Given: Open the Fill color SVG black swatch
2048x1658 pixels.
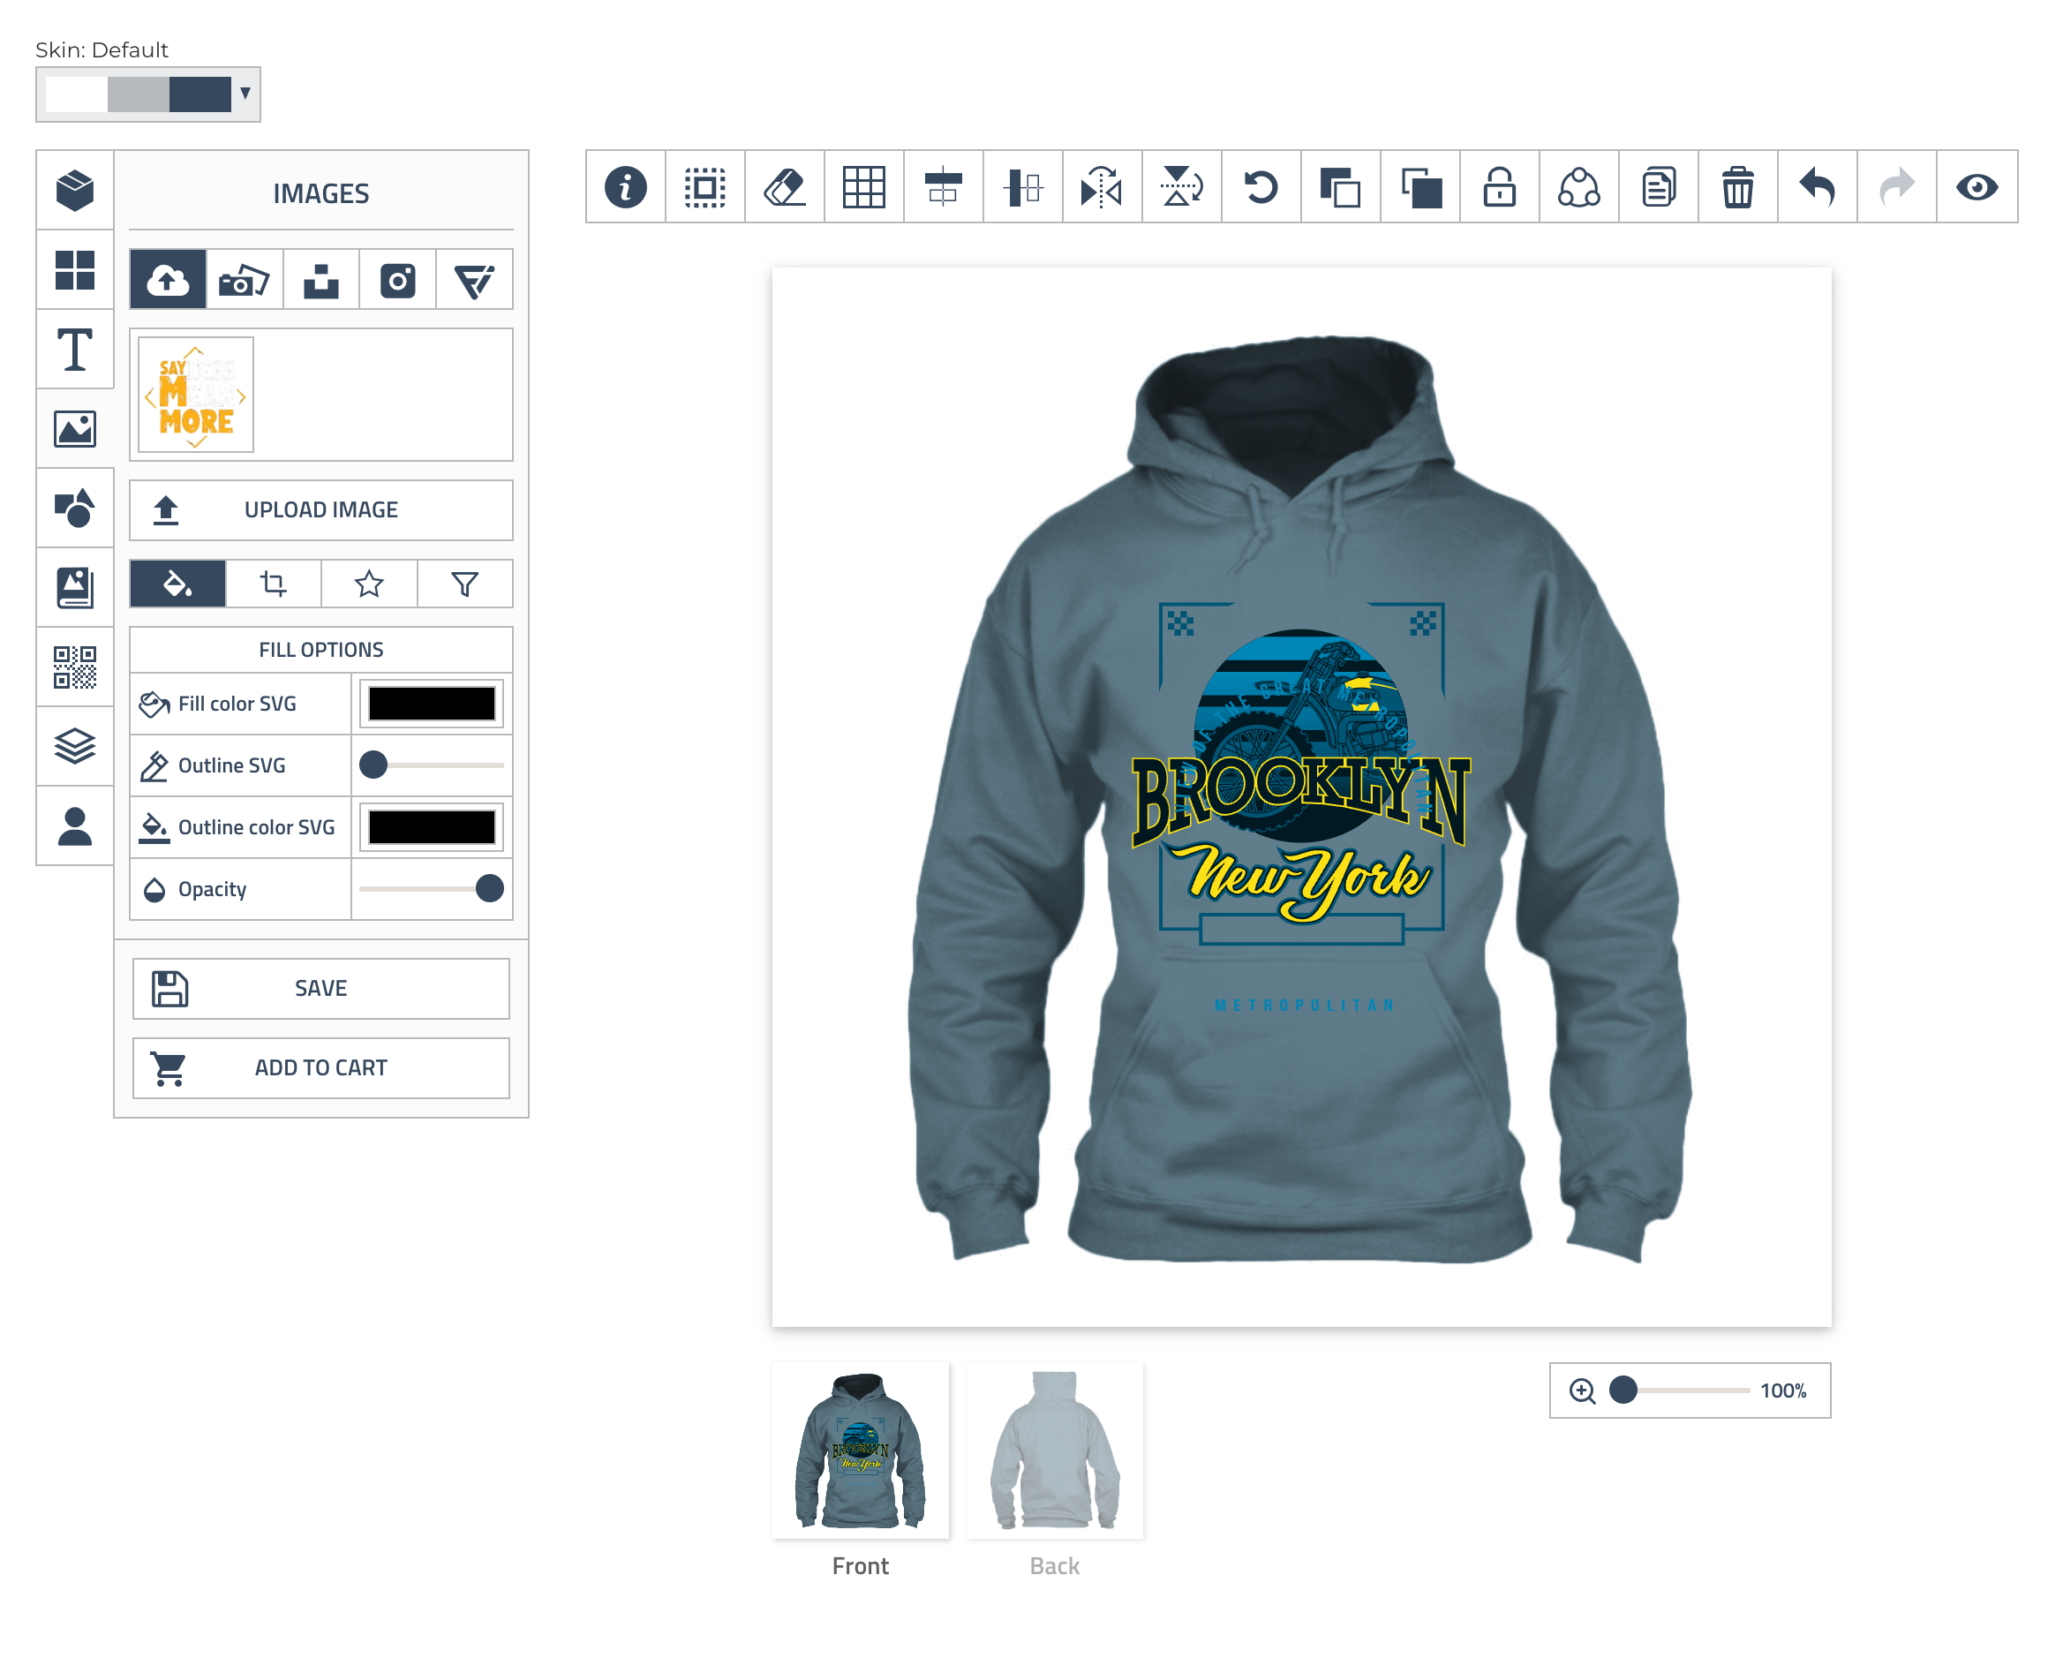Looking at the screenshot, I should tap(431, 703).
